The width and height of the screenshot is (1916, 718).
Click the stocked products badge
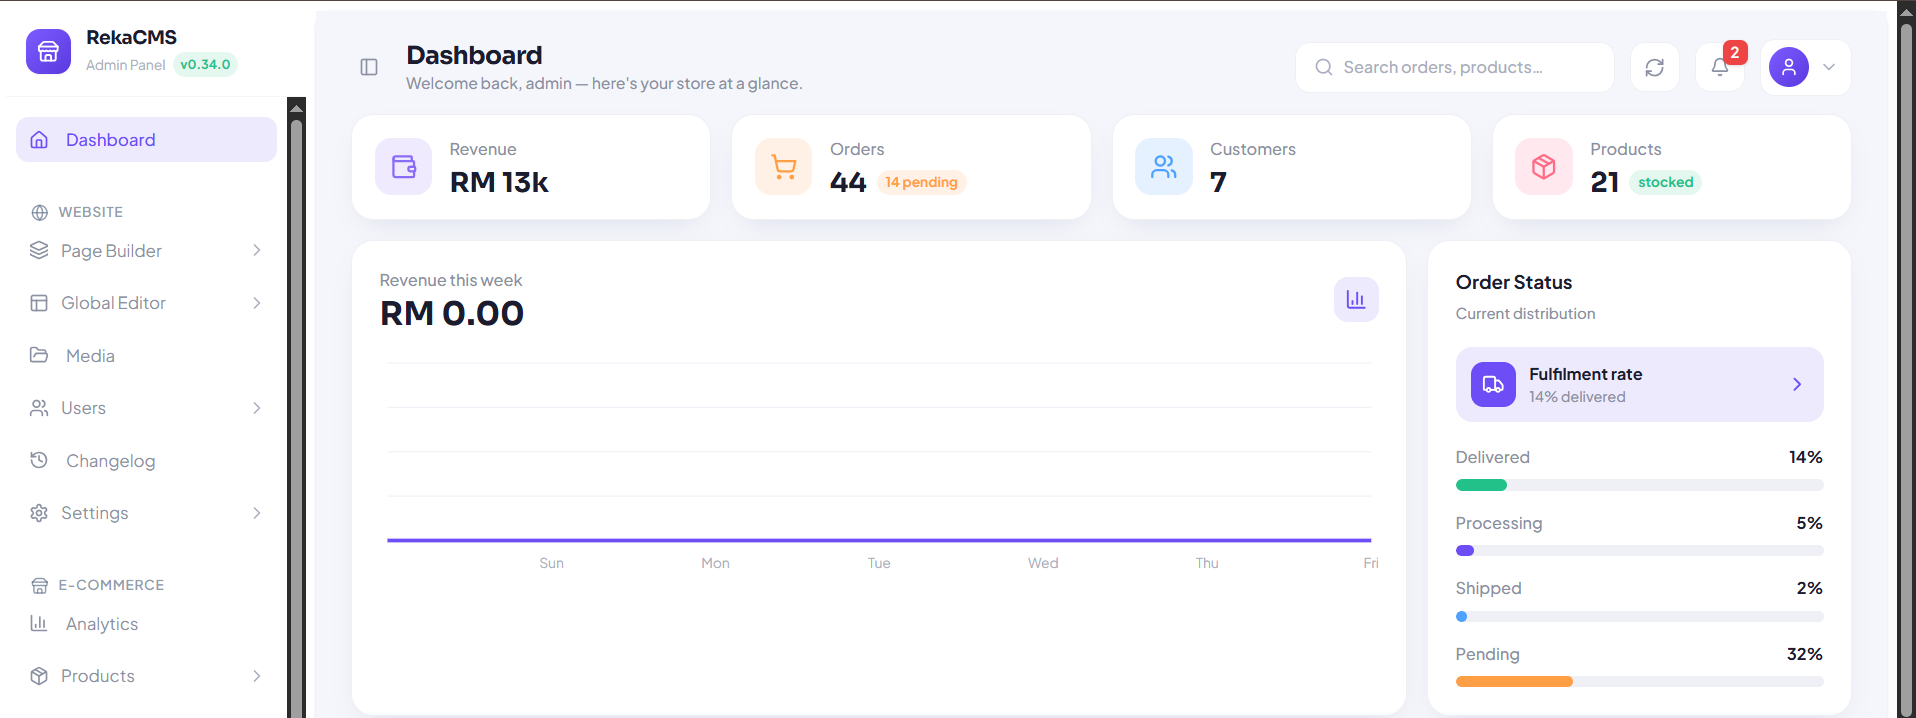1665,182
